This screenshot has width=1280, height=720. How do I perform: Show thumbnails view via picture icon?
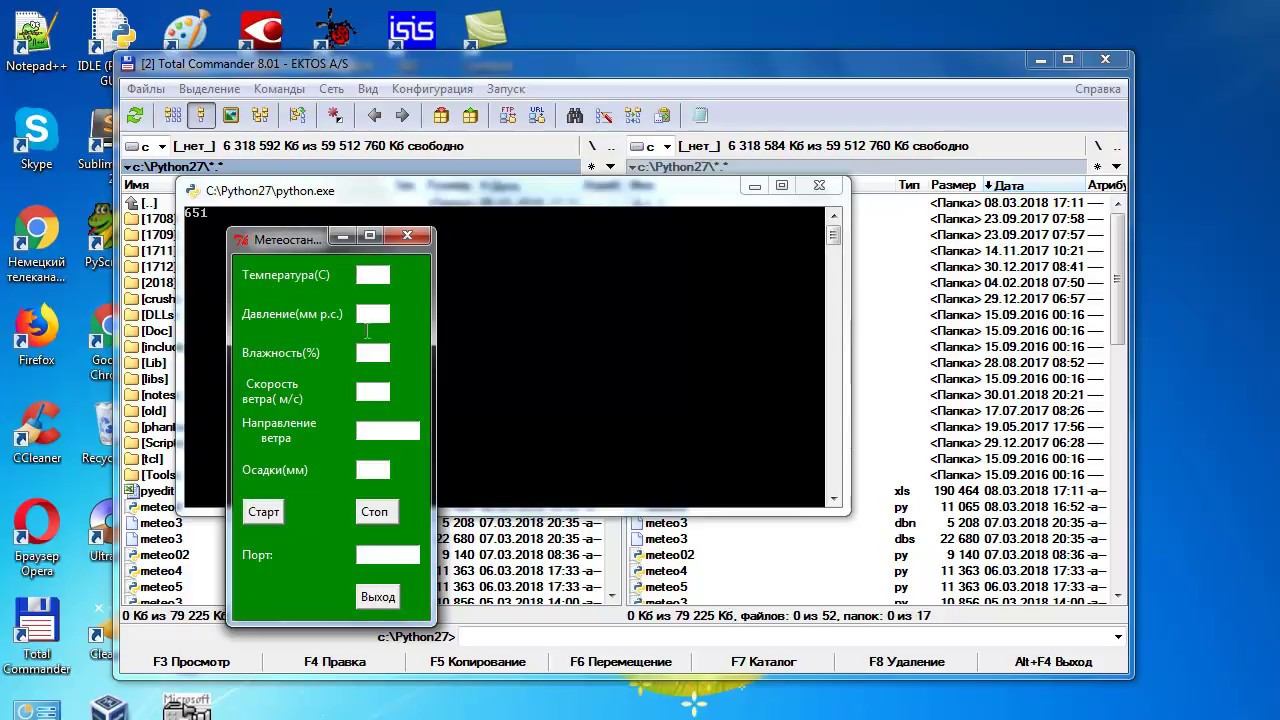[231, 116]
